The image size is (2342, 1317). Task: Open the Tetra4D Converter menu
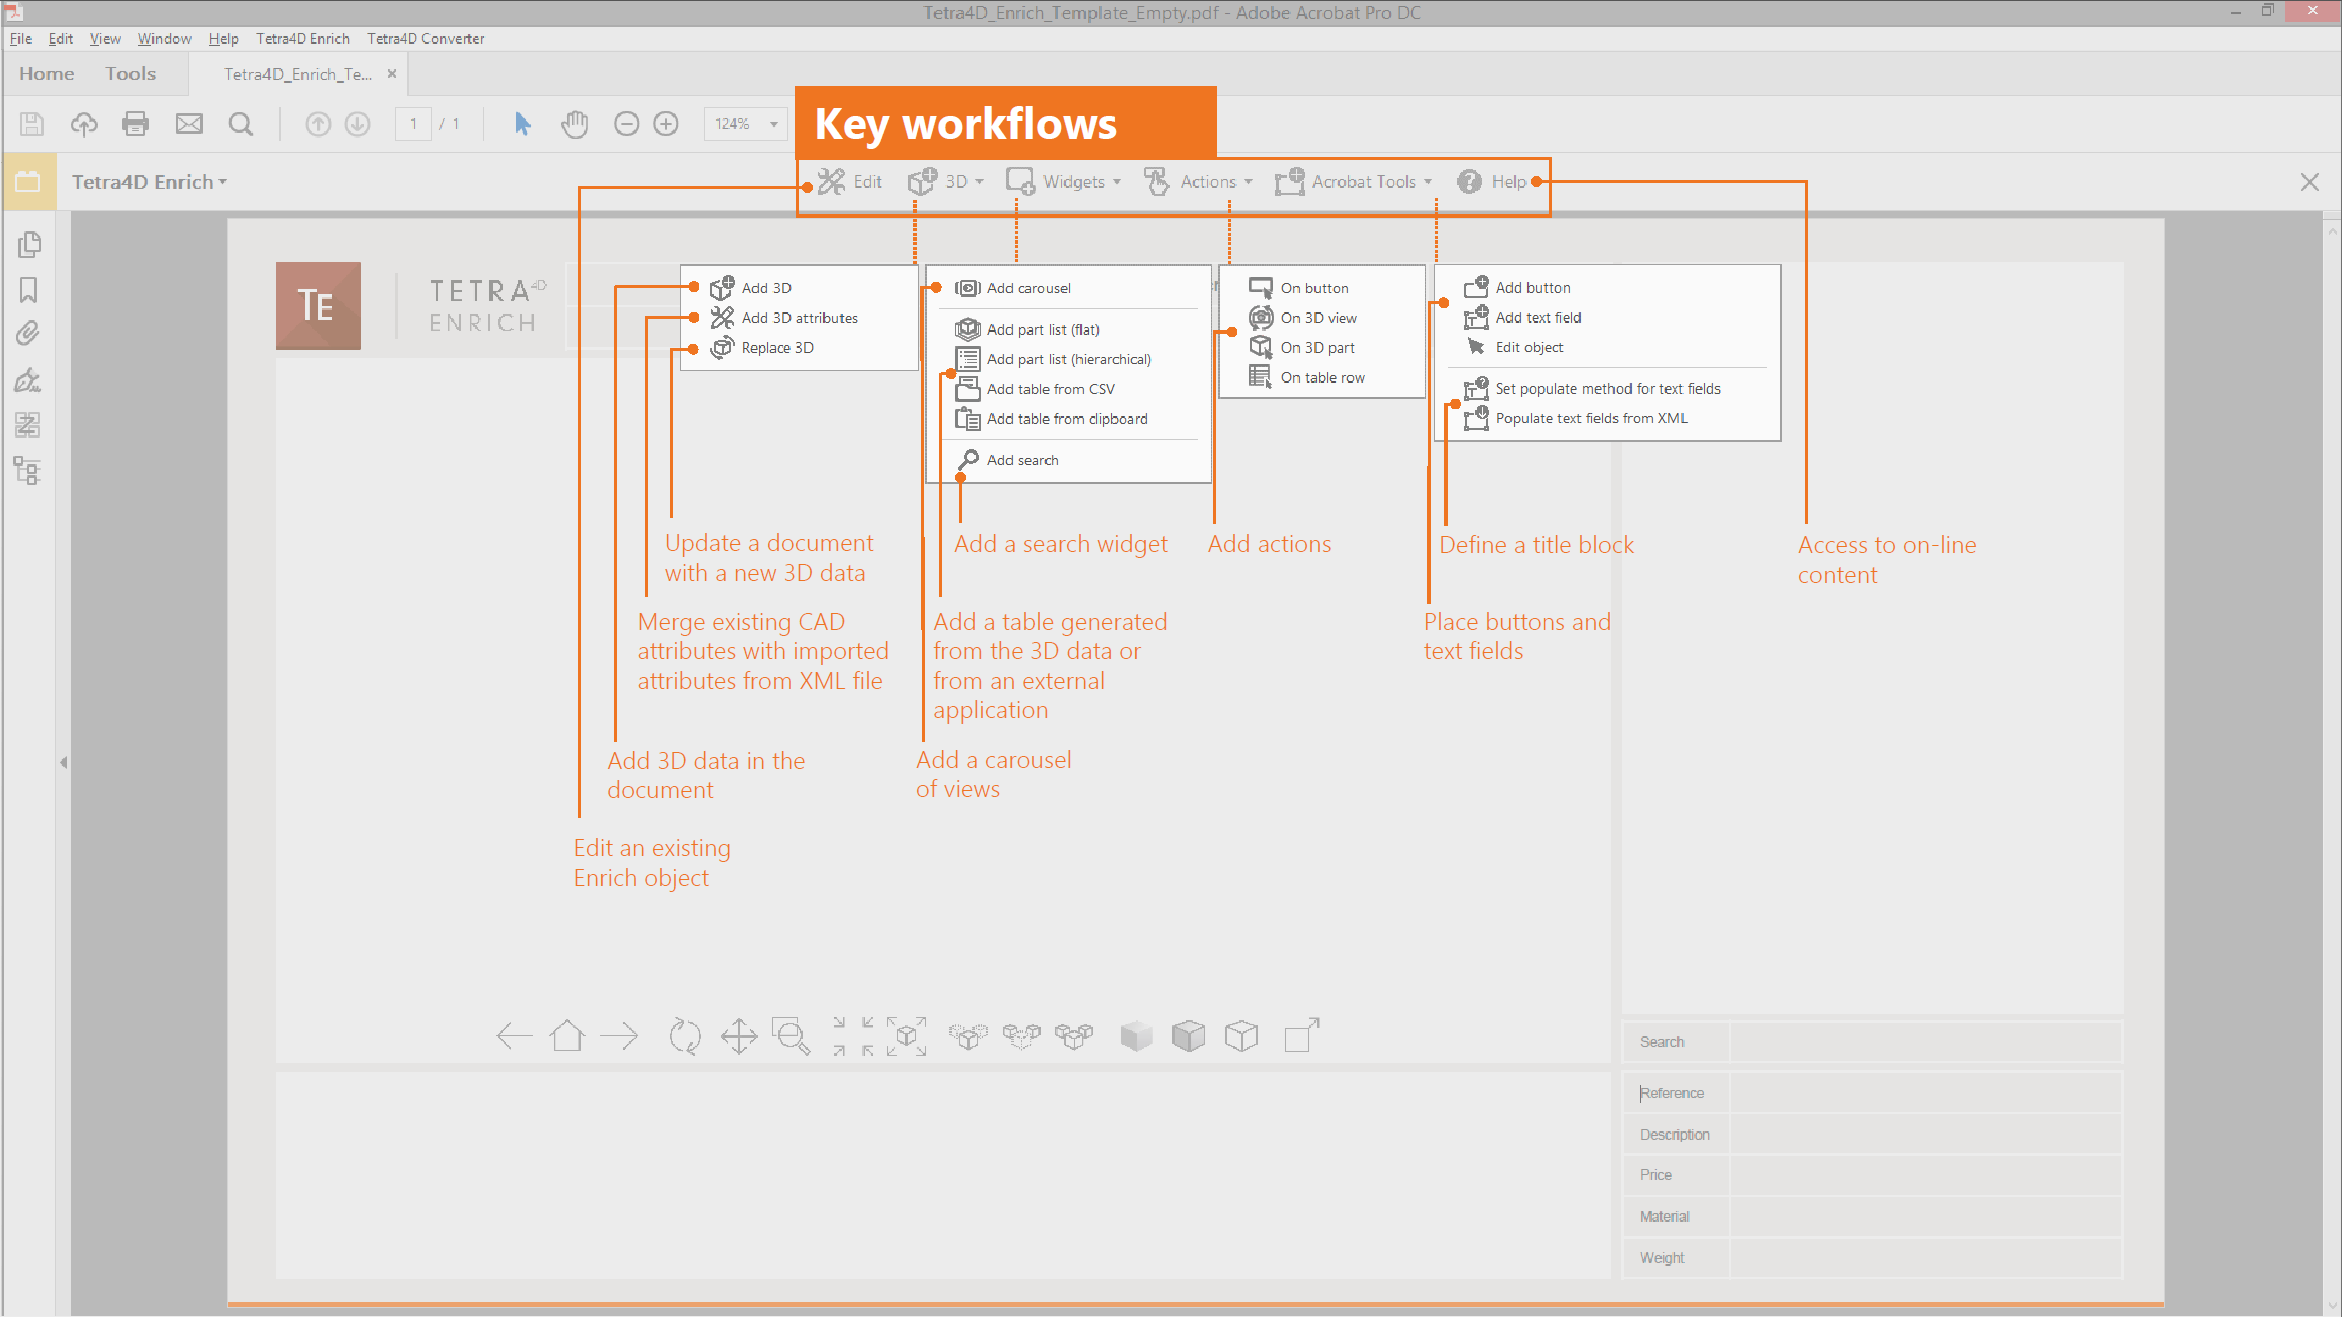click(426, 39)
